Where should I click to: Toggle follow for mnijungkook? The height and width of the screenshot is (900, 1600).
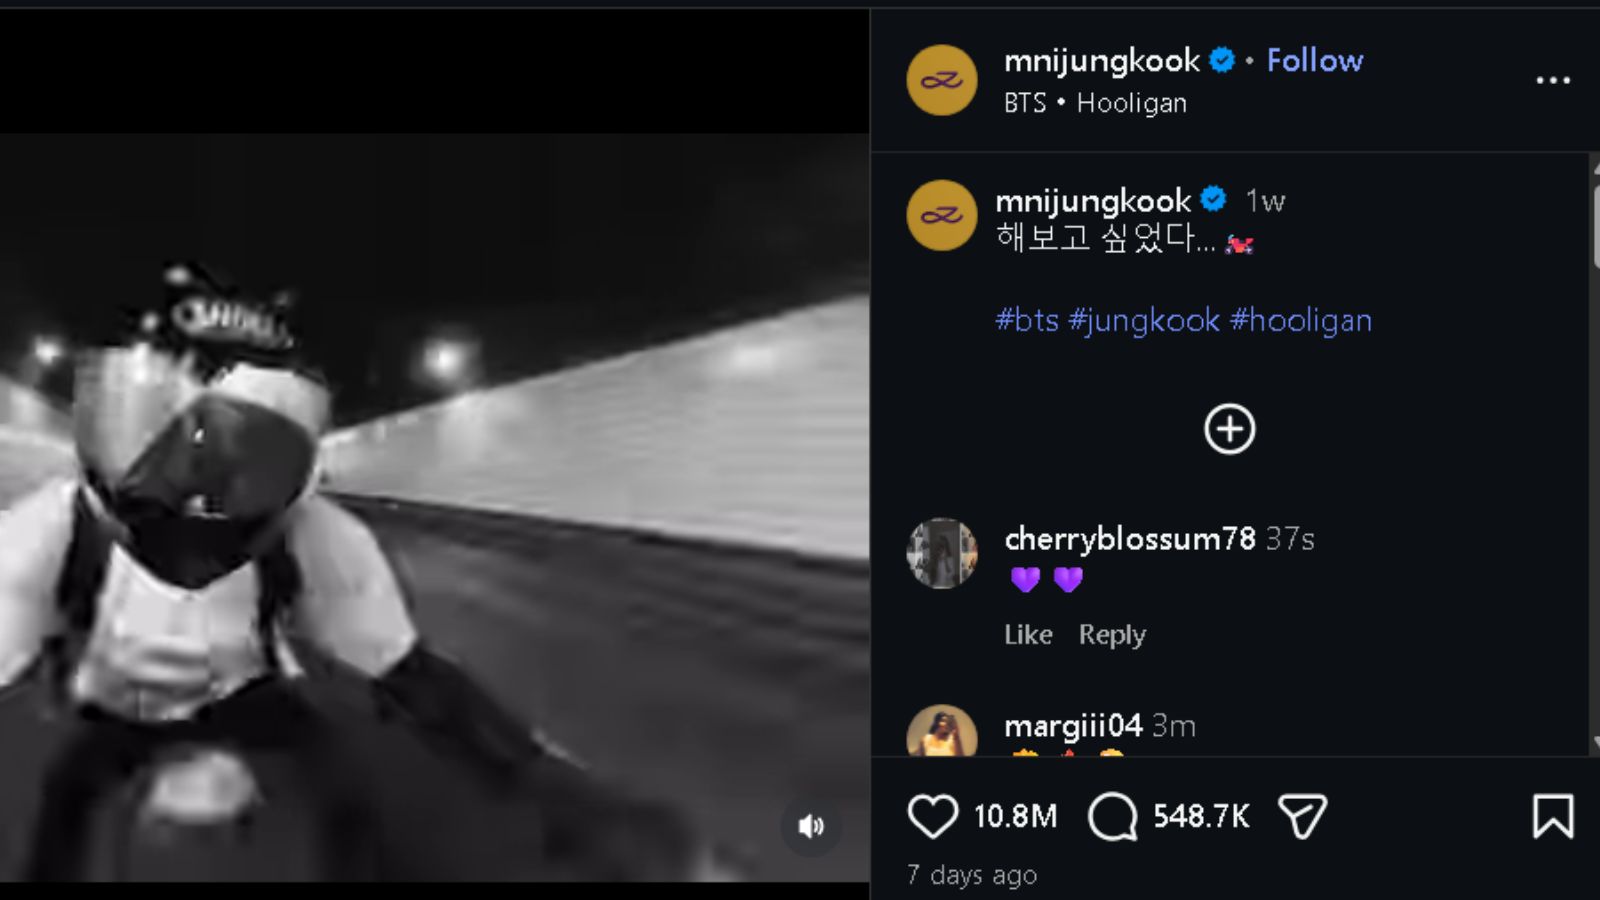1315,60
